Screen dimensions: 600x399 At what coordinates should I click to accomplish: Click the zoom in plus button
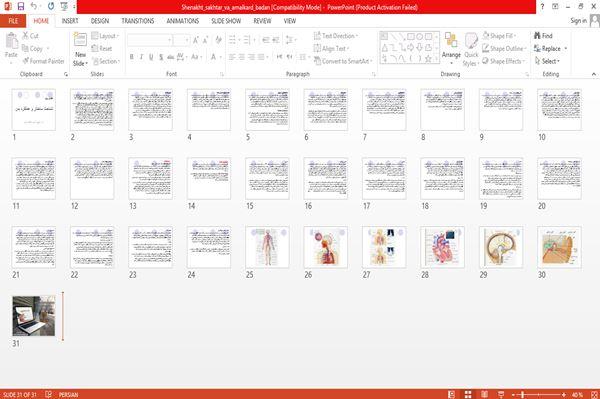coord(564,394)
